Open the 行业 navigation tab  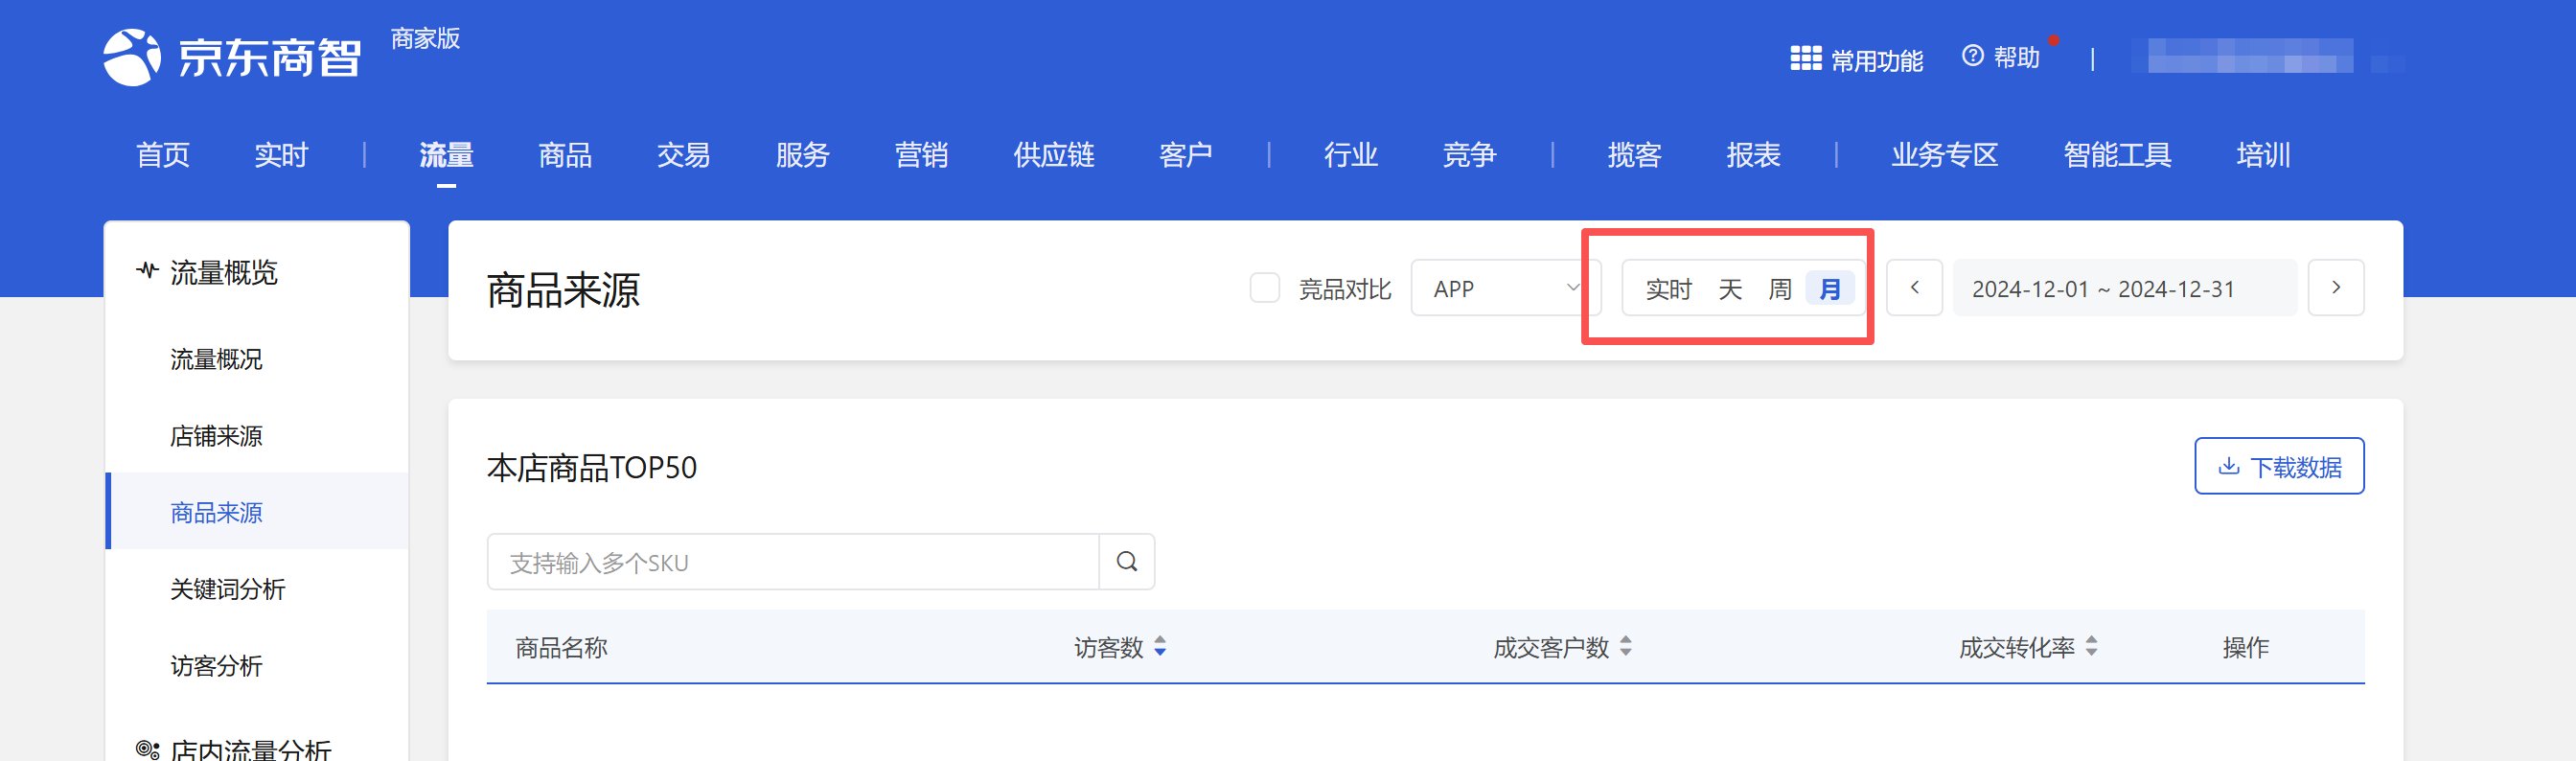[x=1351, y=155]
